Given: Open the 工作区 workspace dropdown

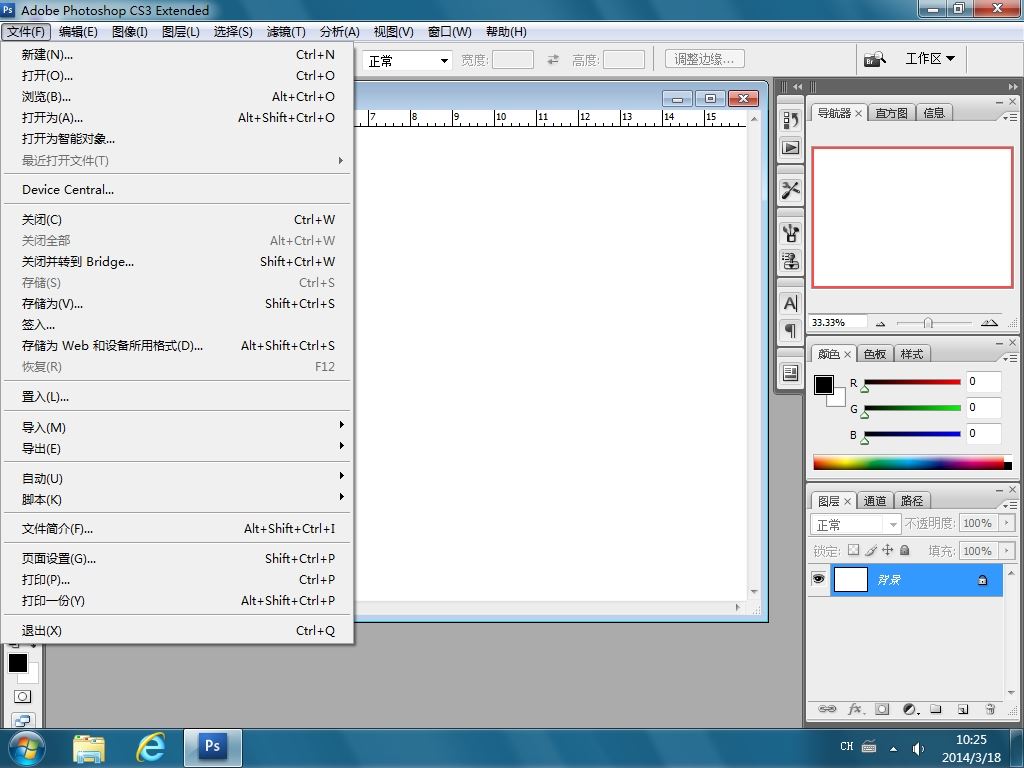Looking at the screenshot, I should pos(930,59).
